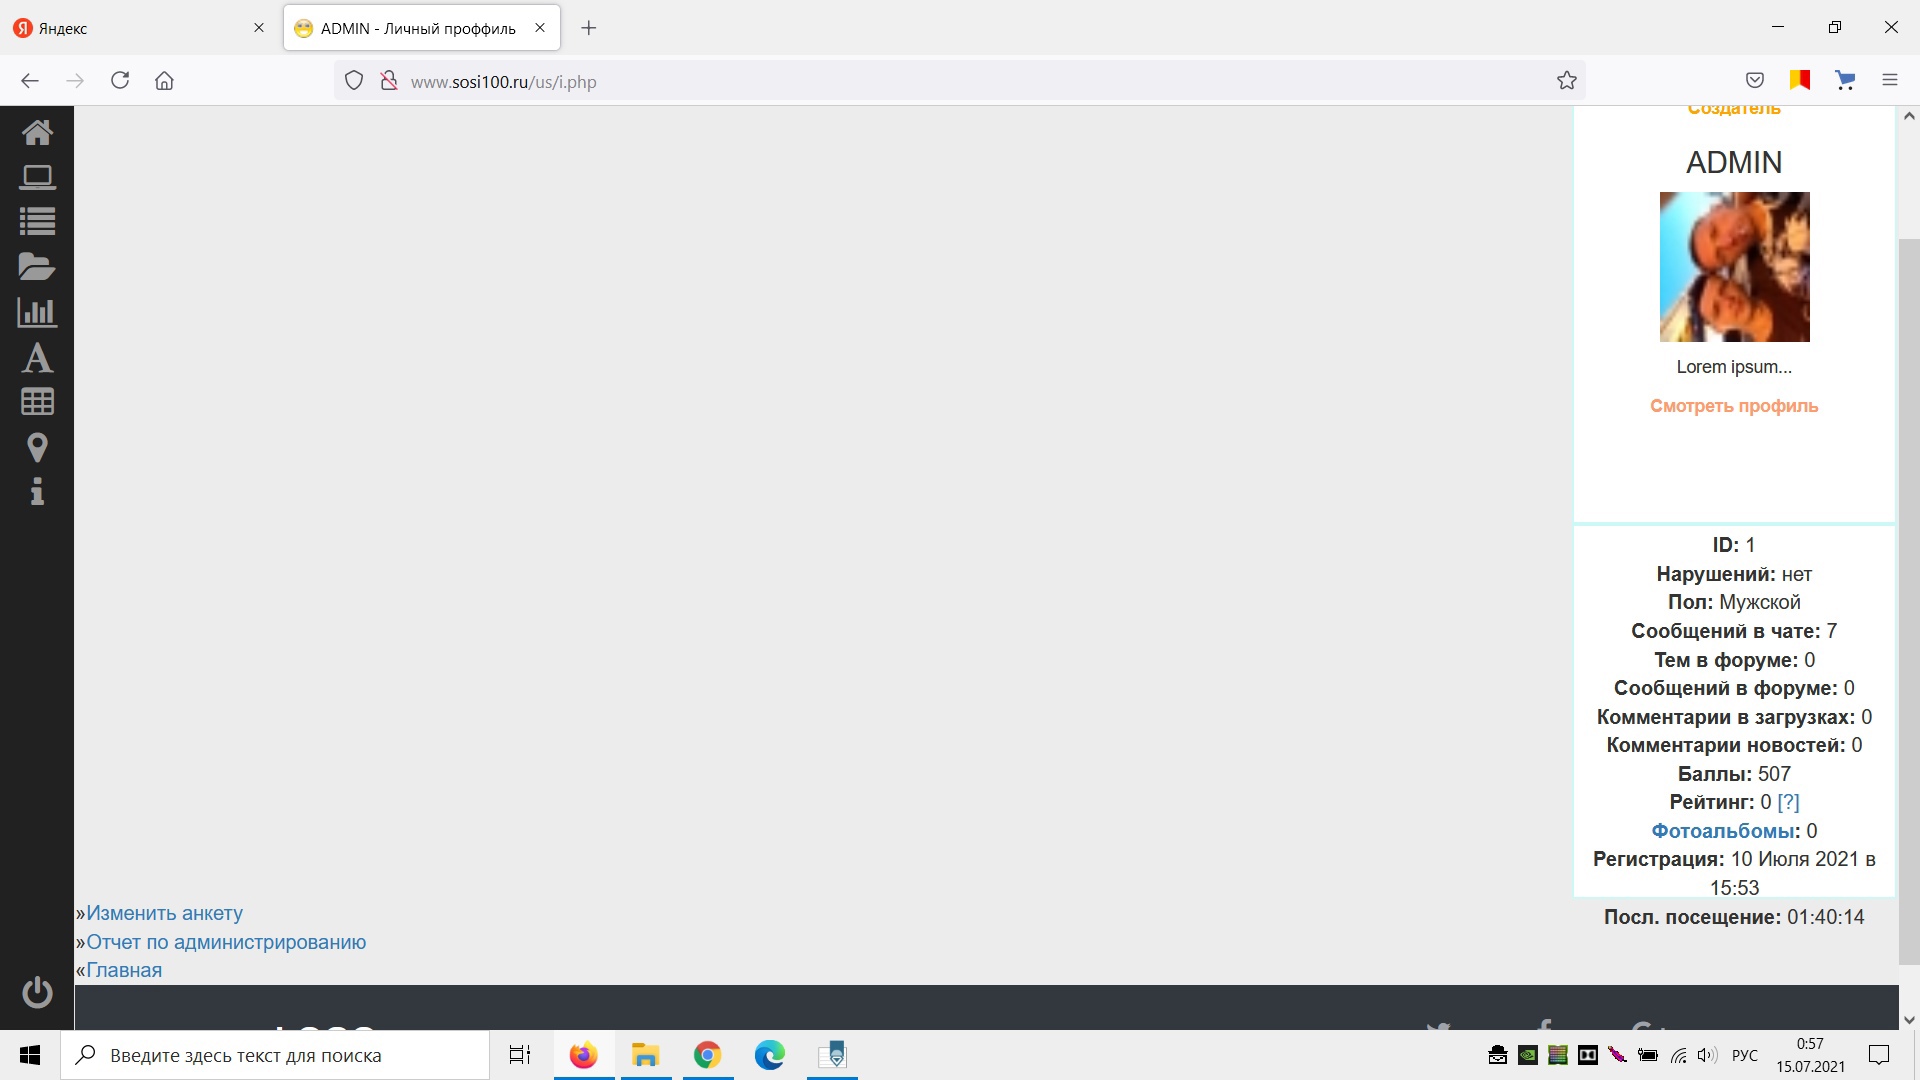This screenshot has height=1080, width=1920.
Task: Open the bar chart icon in sidebar
Action: coord(37,312)
